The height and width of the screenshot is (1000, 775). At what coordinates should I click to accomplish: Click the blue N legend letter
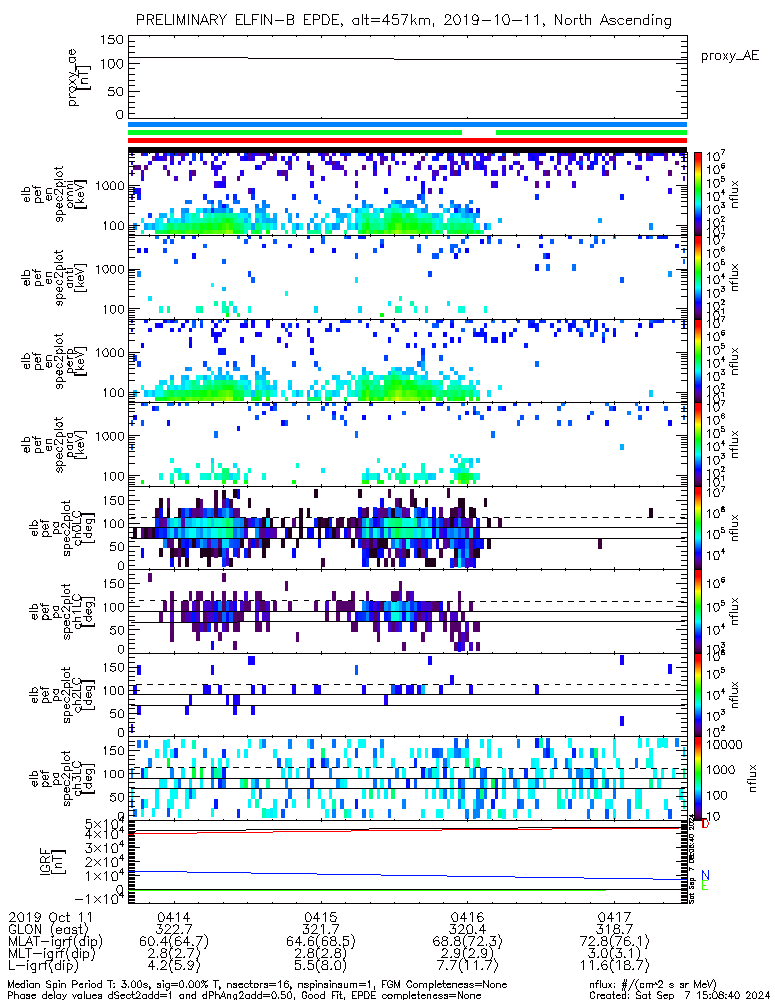coord(705,874)
